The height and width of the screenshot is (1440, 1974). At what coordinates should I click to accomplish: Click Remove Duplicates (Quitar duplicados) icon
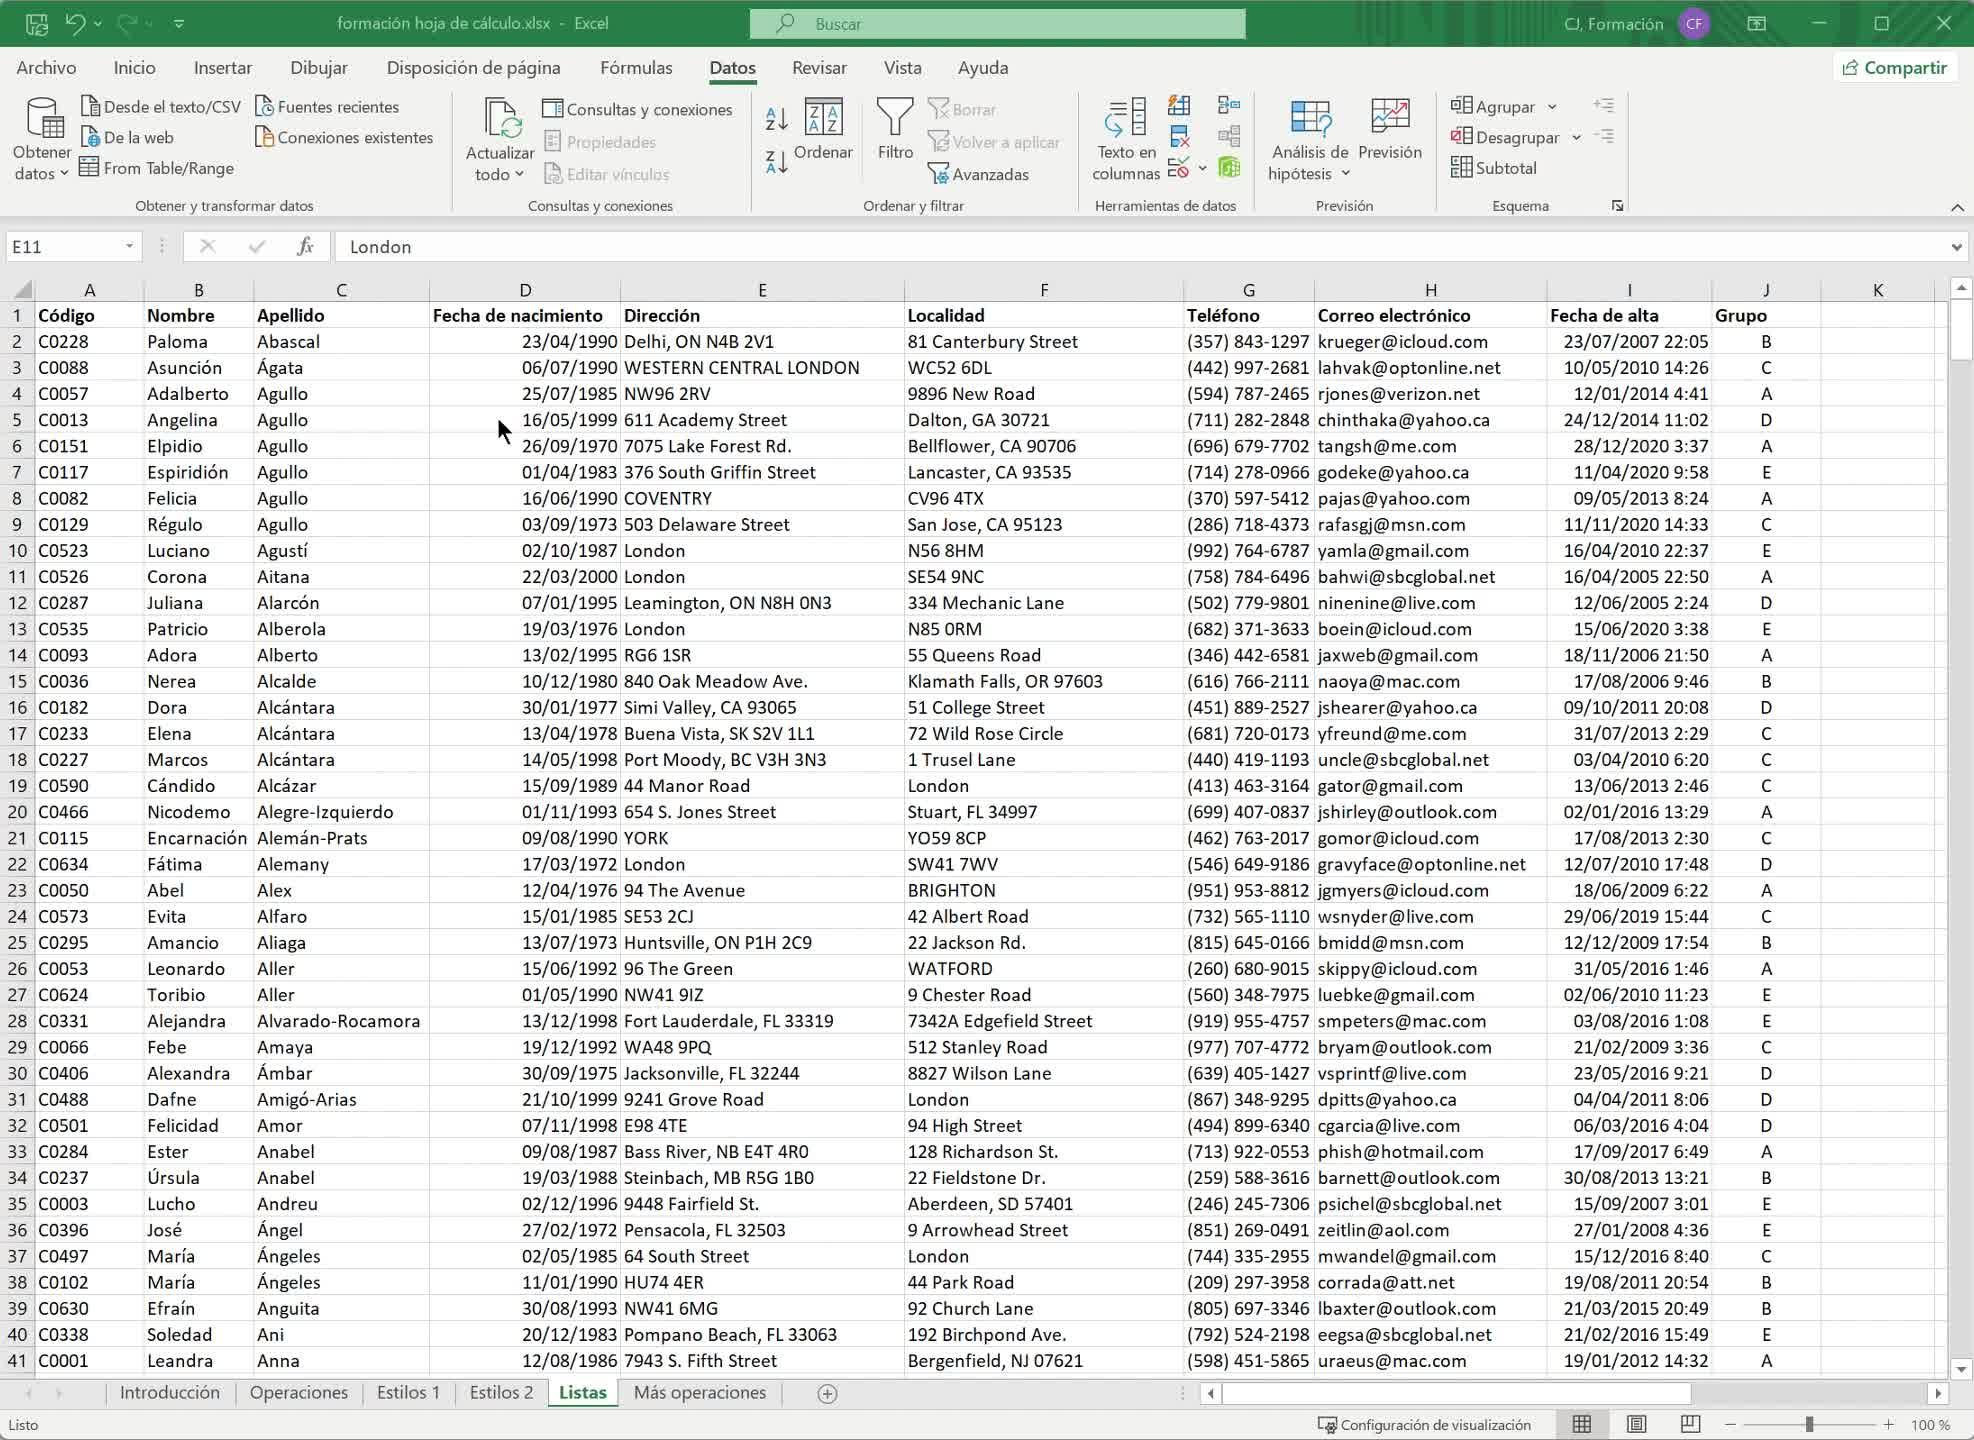(x=1180, y=137)
